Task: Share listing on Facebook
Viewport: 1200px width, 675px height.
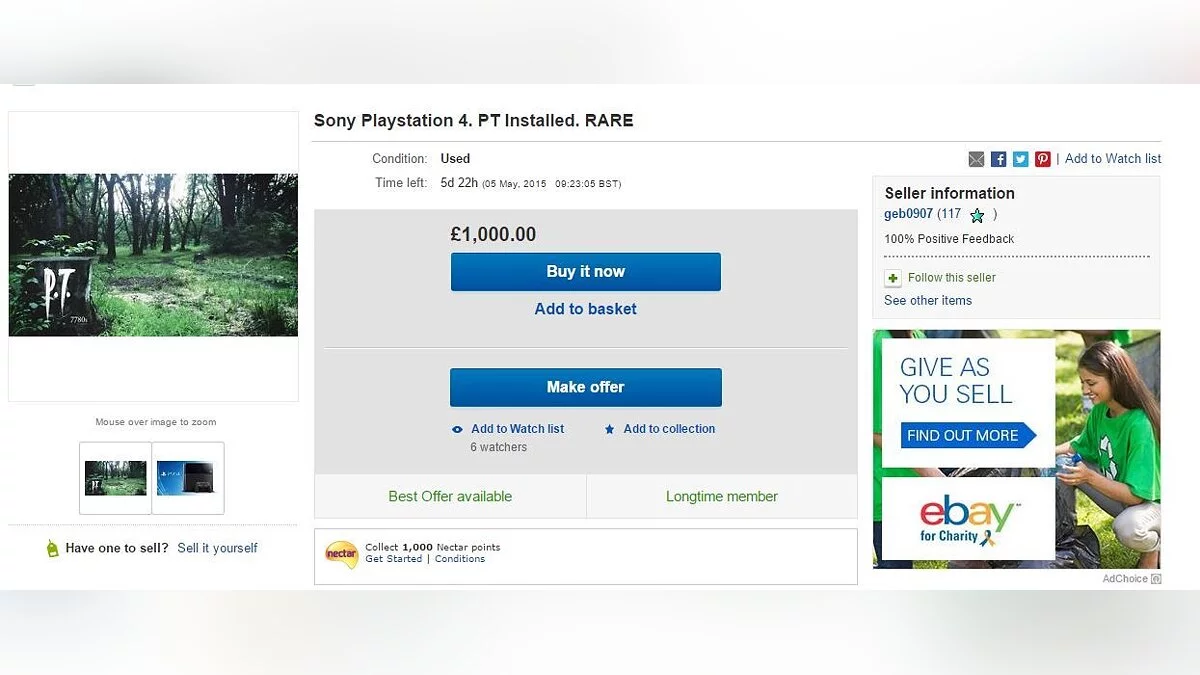Action: (x=998, y=159)
